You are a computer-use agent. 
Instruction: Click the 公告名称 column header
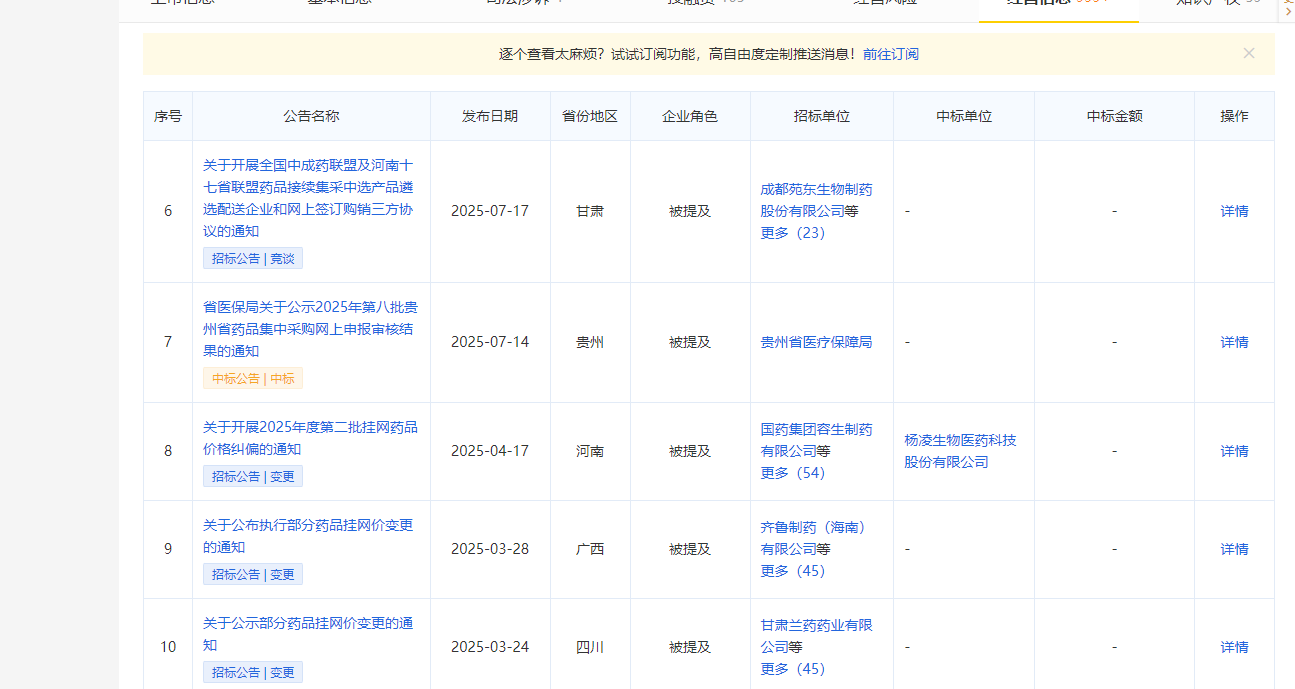point(311,116)
